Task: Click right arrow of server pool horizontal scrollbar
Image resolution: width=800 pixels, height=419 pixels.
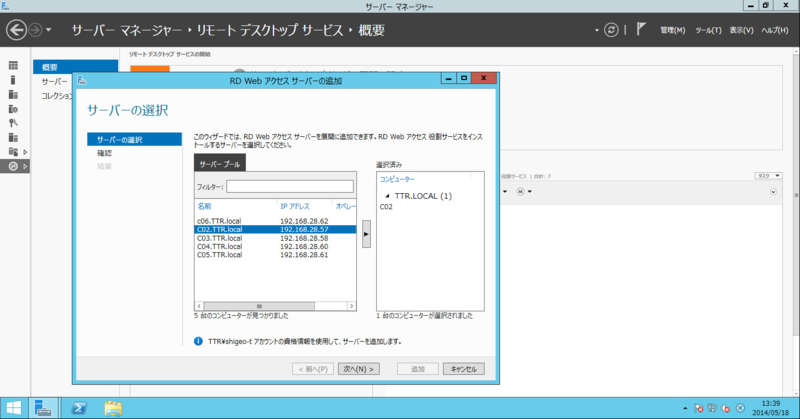Action: click(352, 306)
